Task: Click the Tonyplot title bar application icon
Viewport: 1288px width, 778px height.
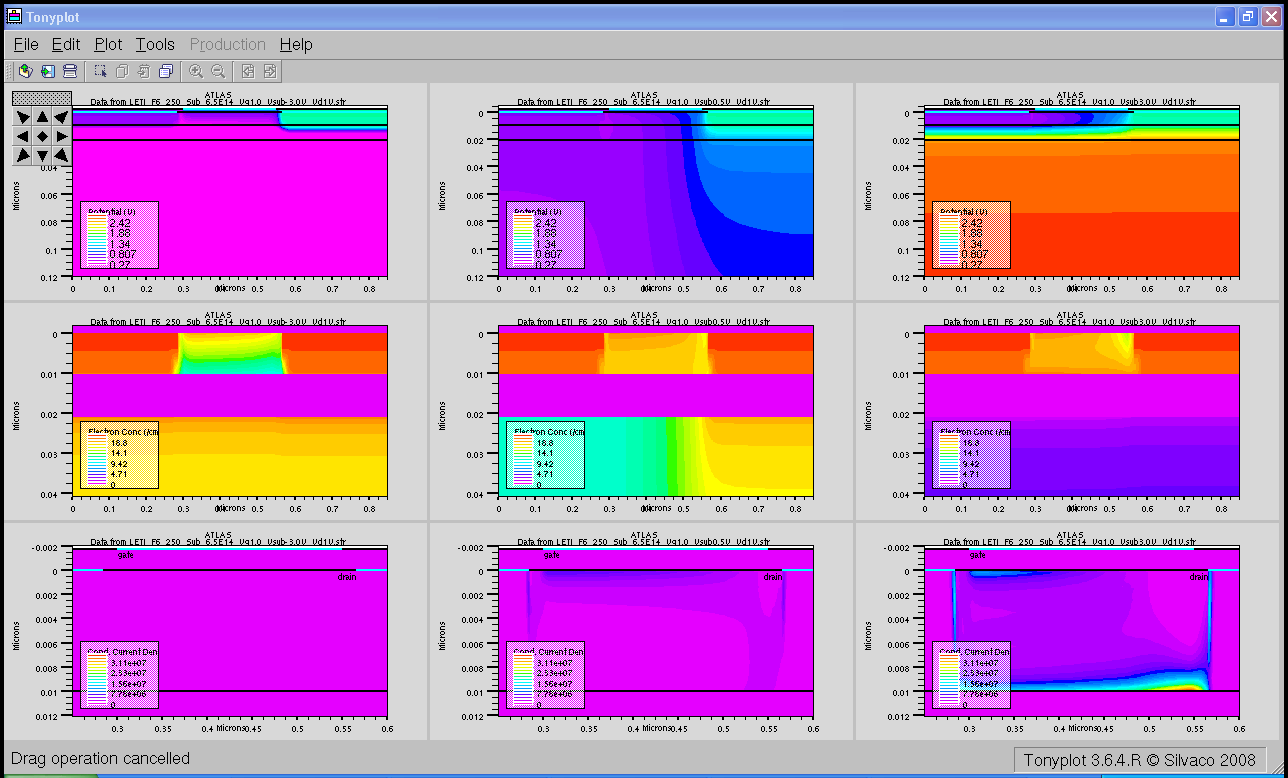Action: (x=15, y=15)
